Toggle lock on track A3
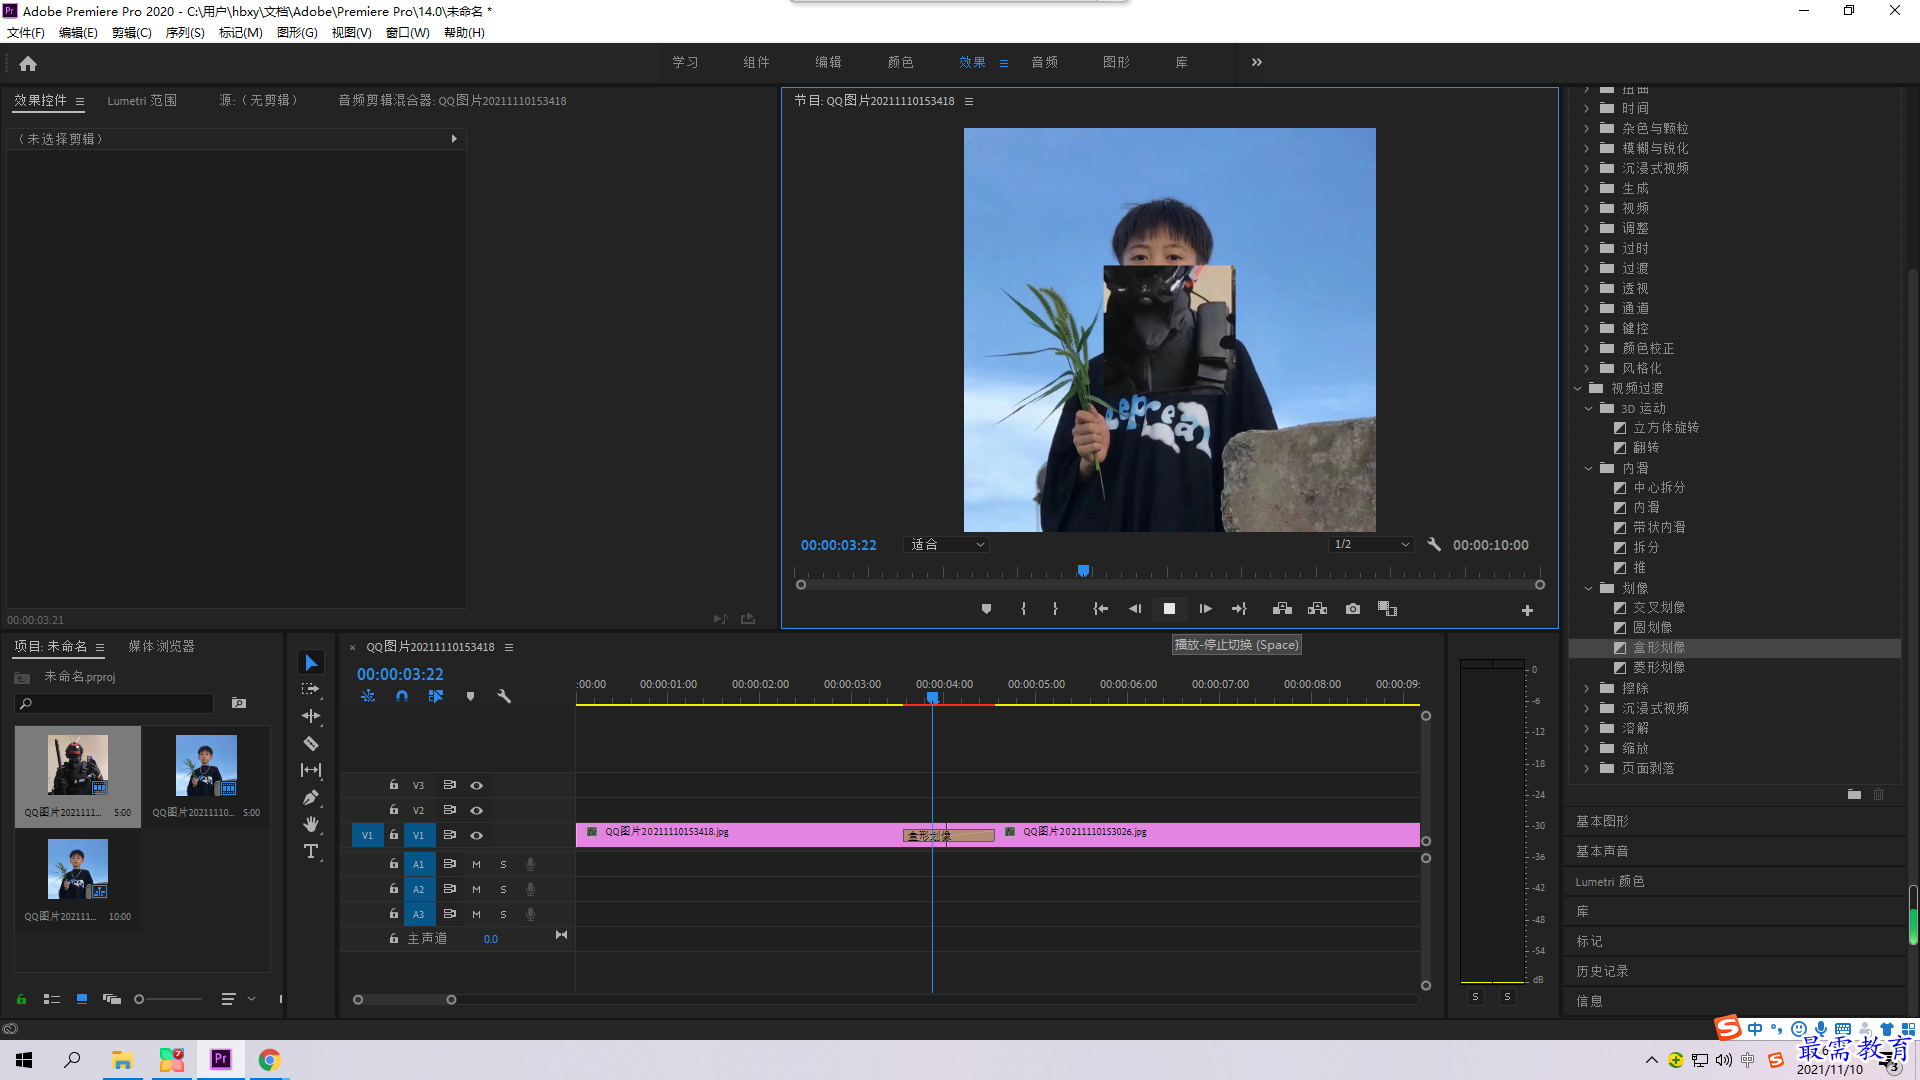This screenshot has width=1920, height=1080. click(394, 914)
